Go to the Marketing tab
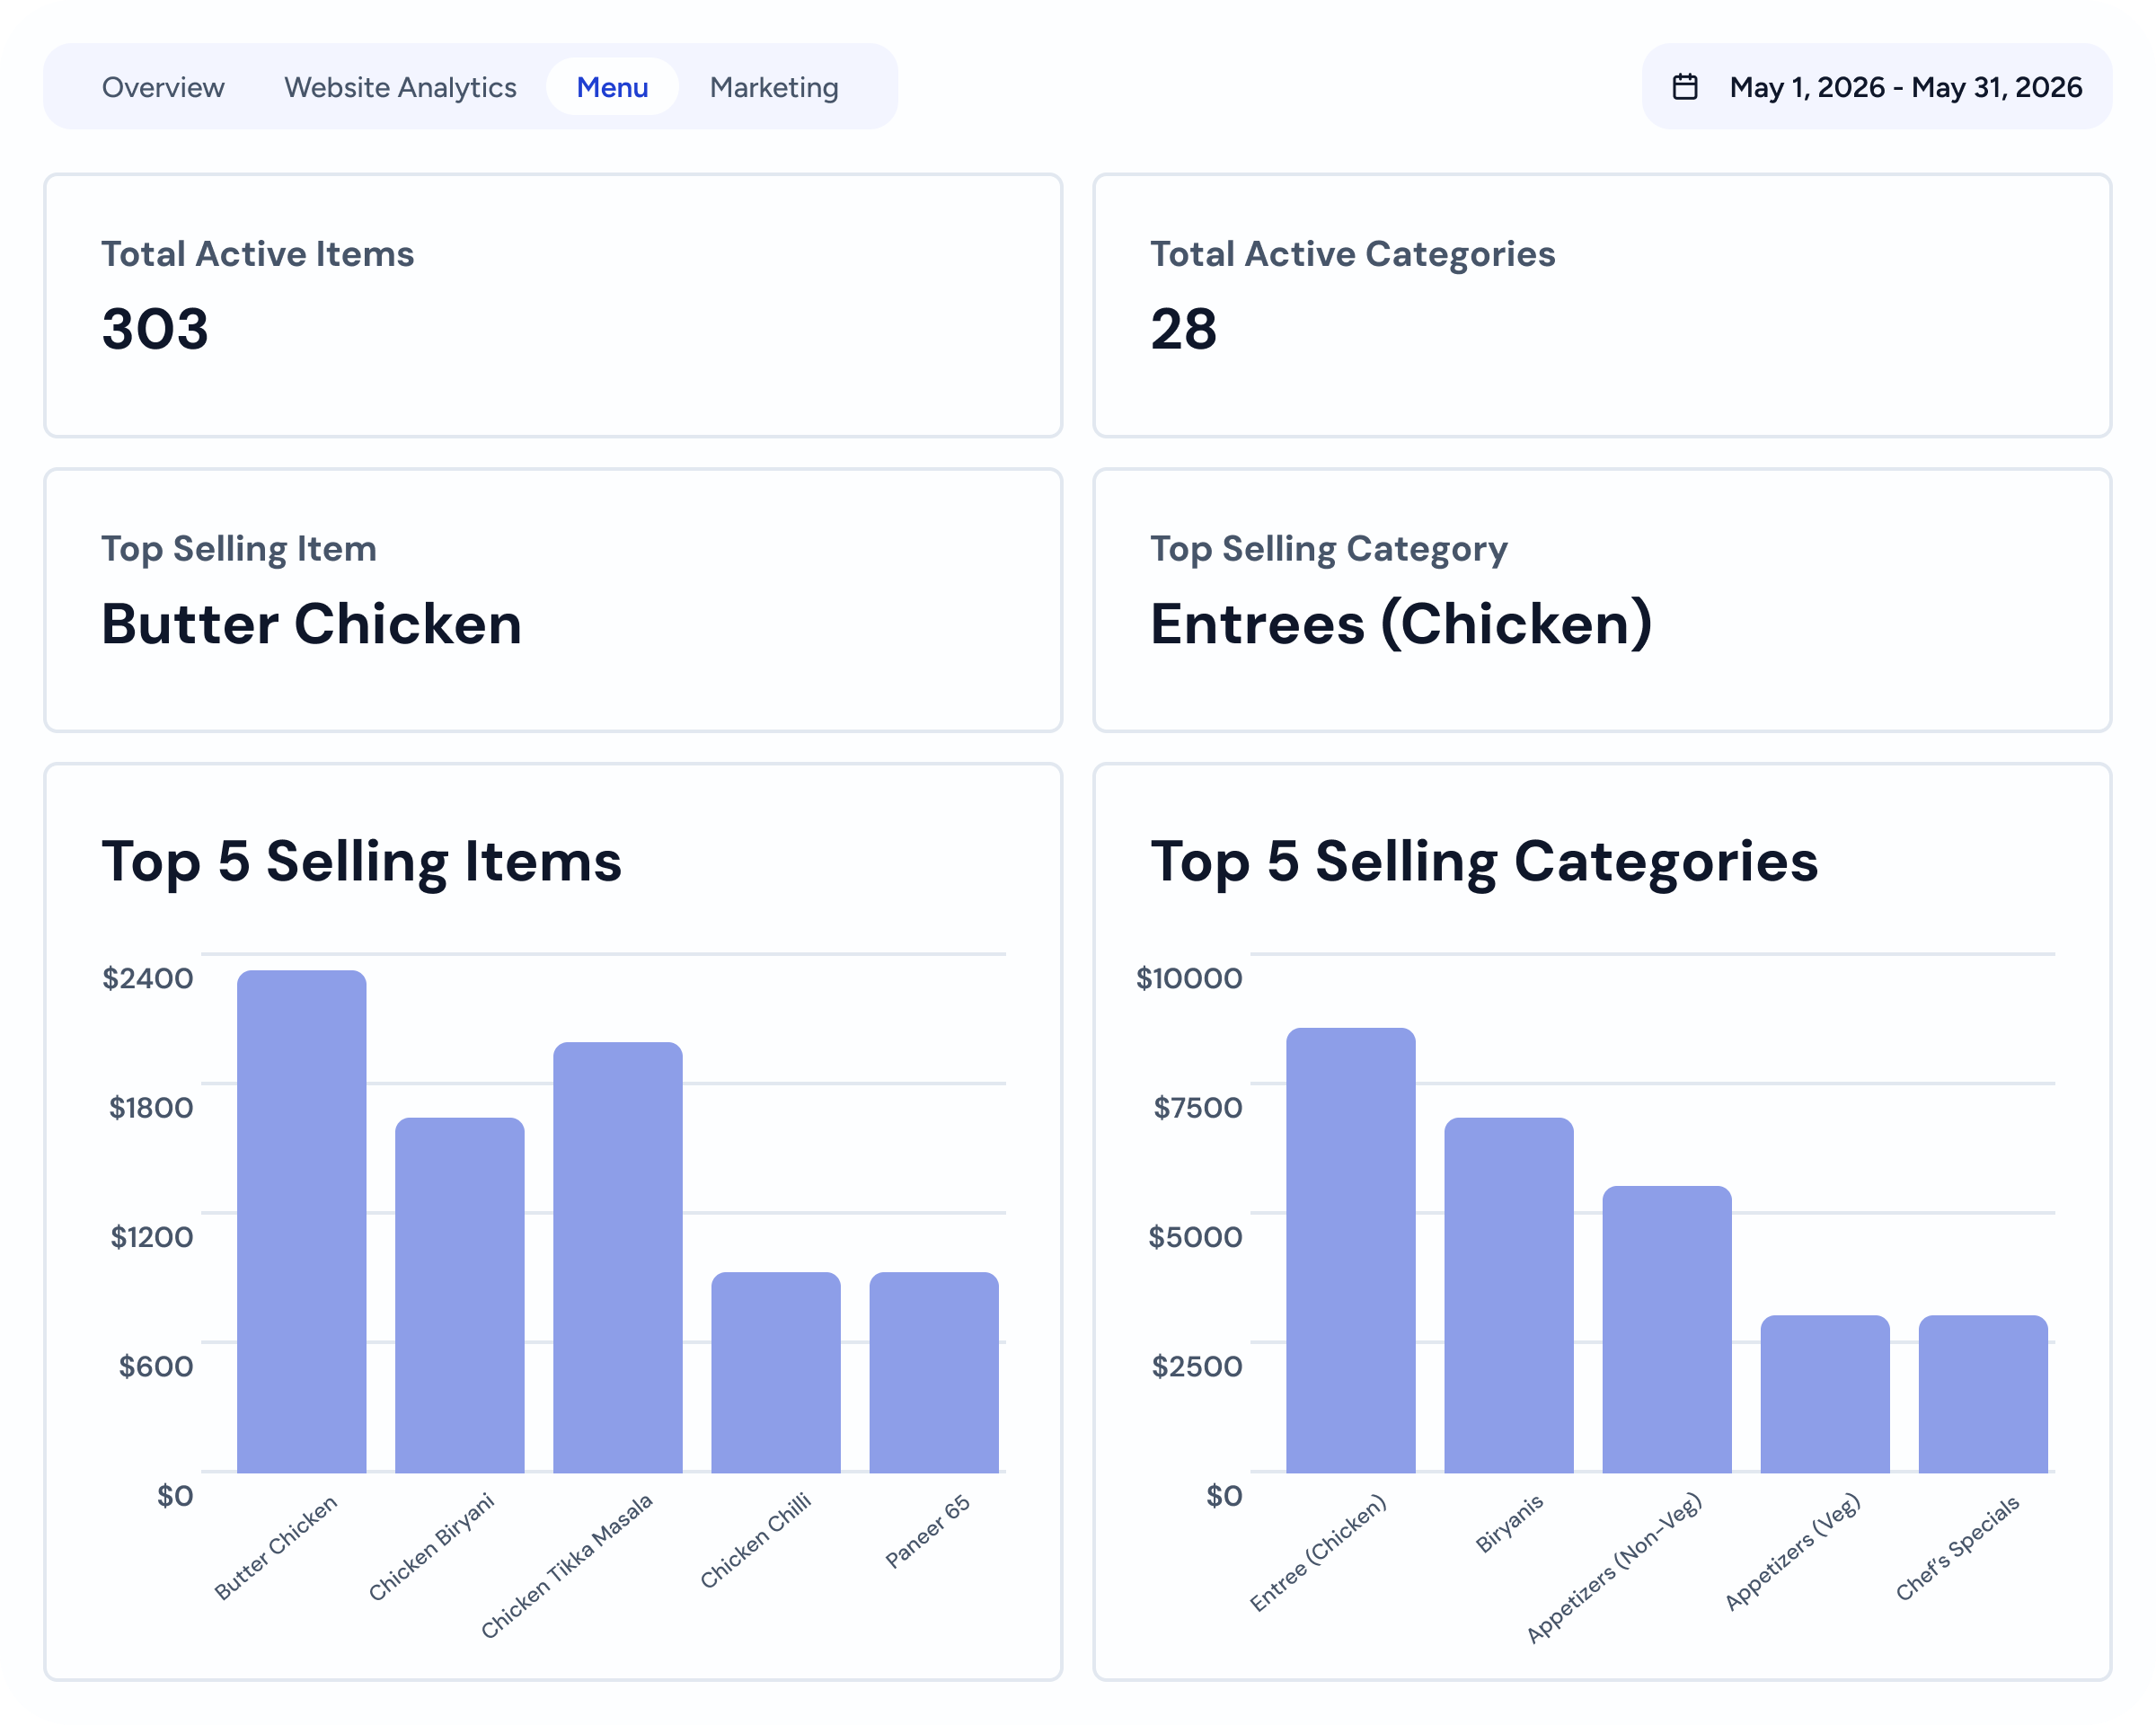The image size is (2156, 1725). (774, 87)
